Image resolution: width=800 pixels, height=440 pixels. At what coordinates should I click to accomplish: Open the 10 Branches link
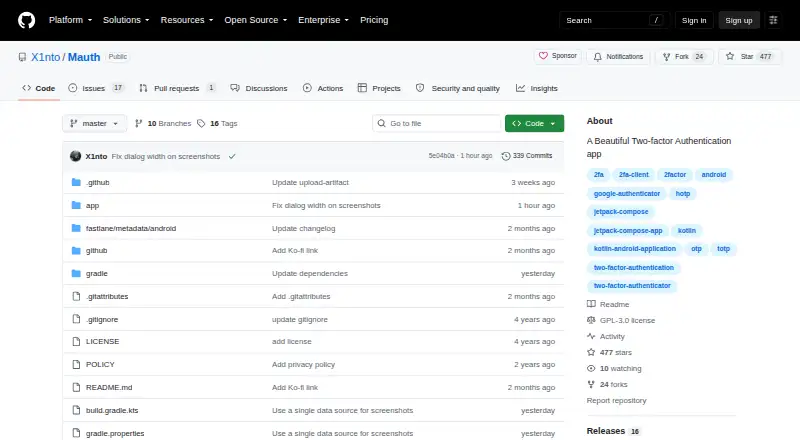click(x=163, y=124)
